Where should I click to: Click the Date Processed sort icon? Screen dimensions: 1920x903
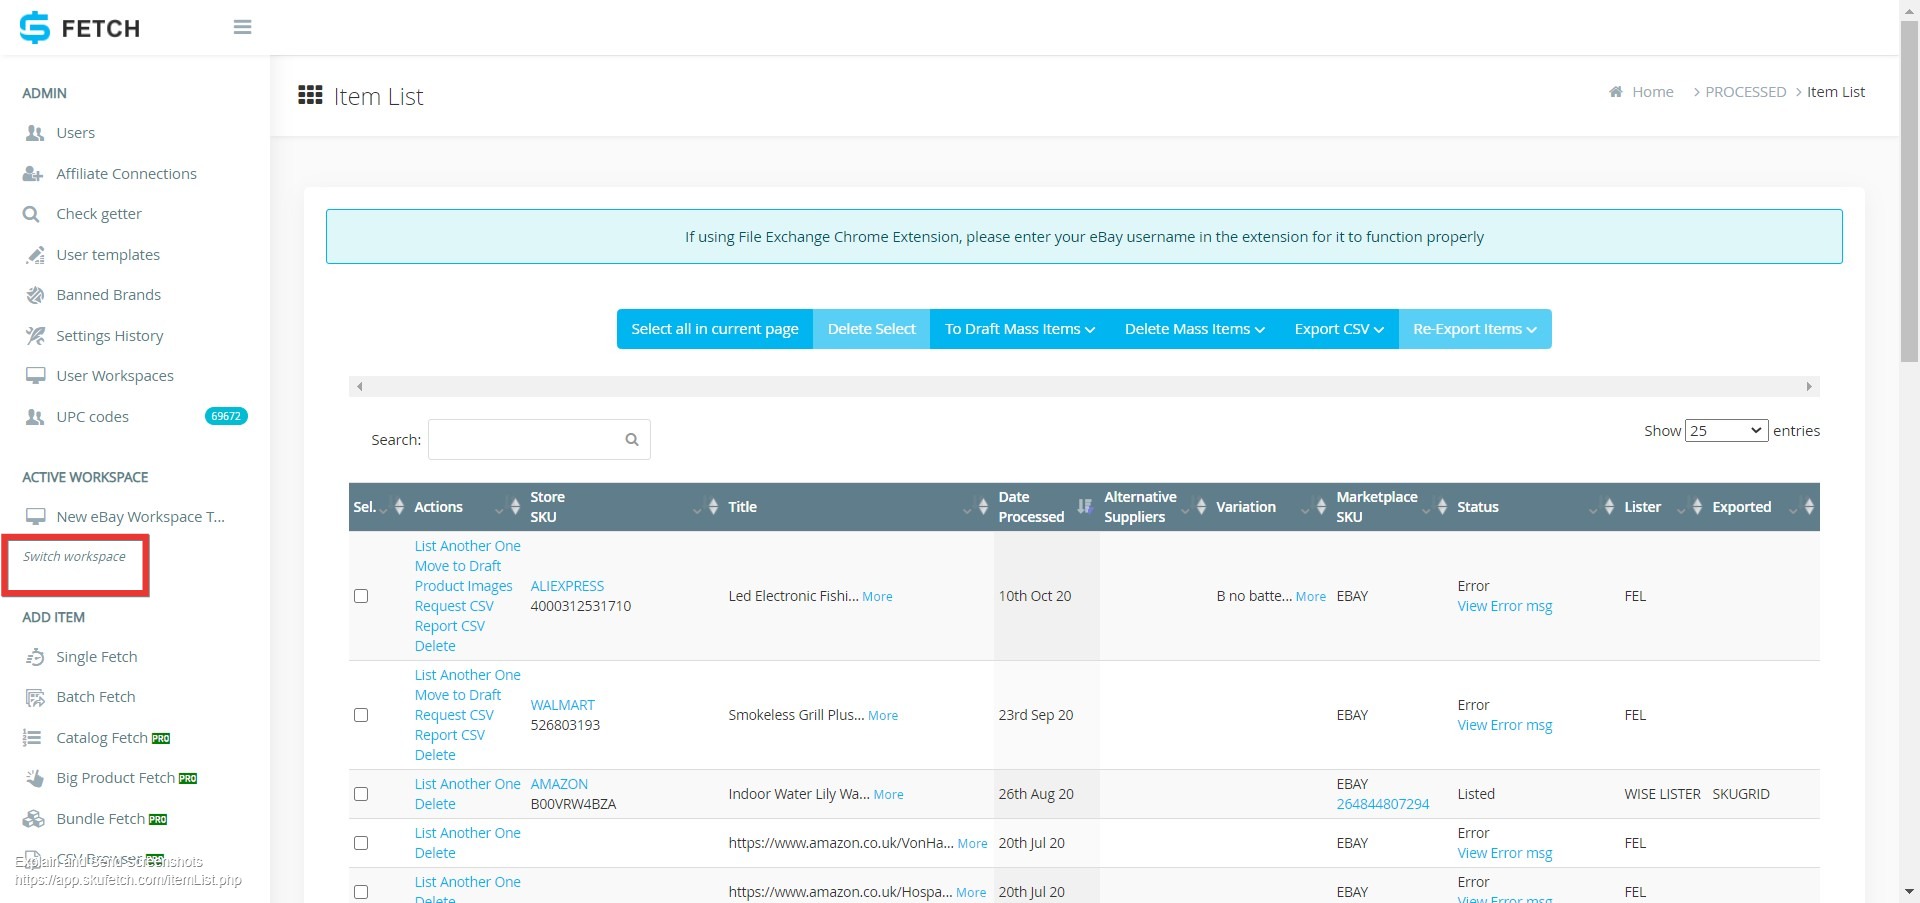(1084, 507)
